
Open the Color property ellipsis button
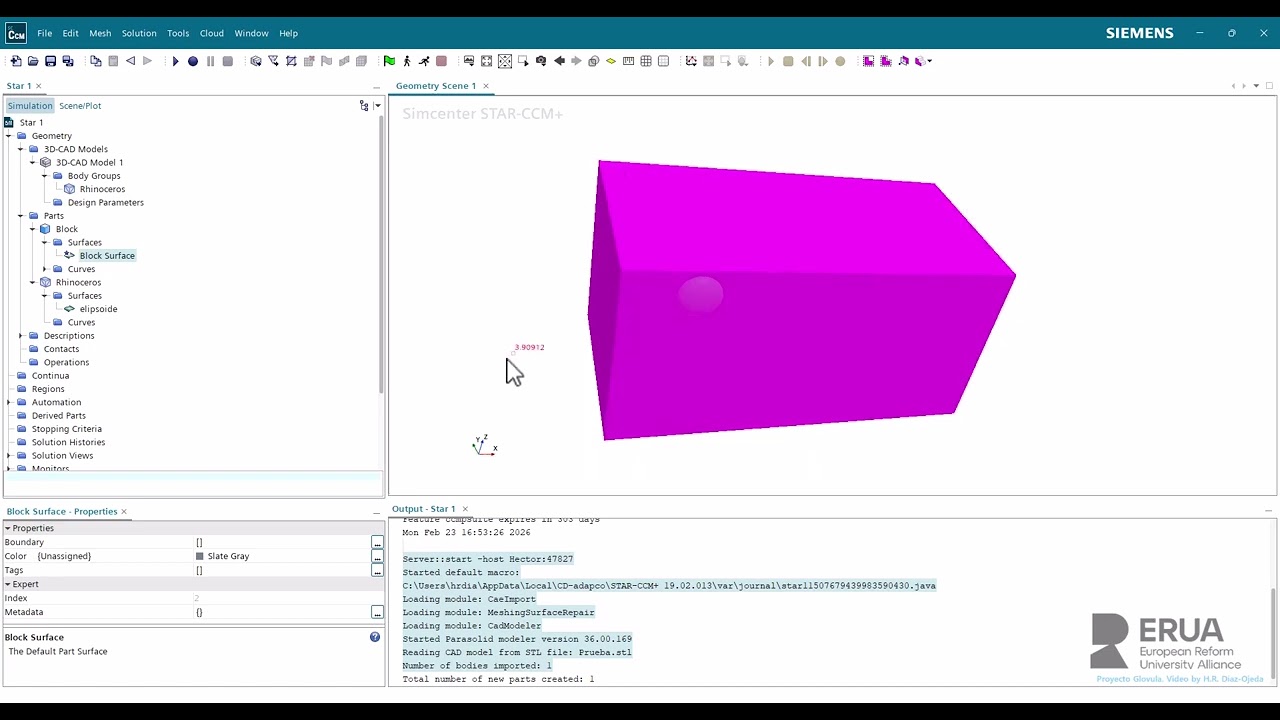[x=377, y=556]
